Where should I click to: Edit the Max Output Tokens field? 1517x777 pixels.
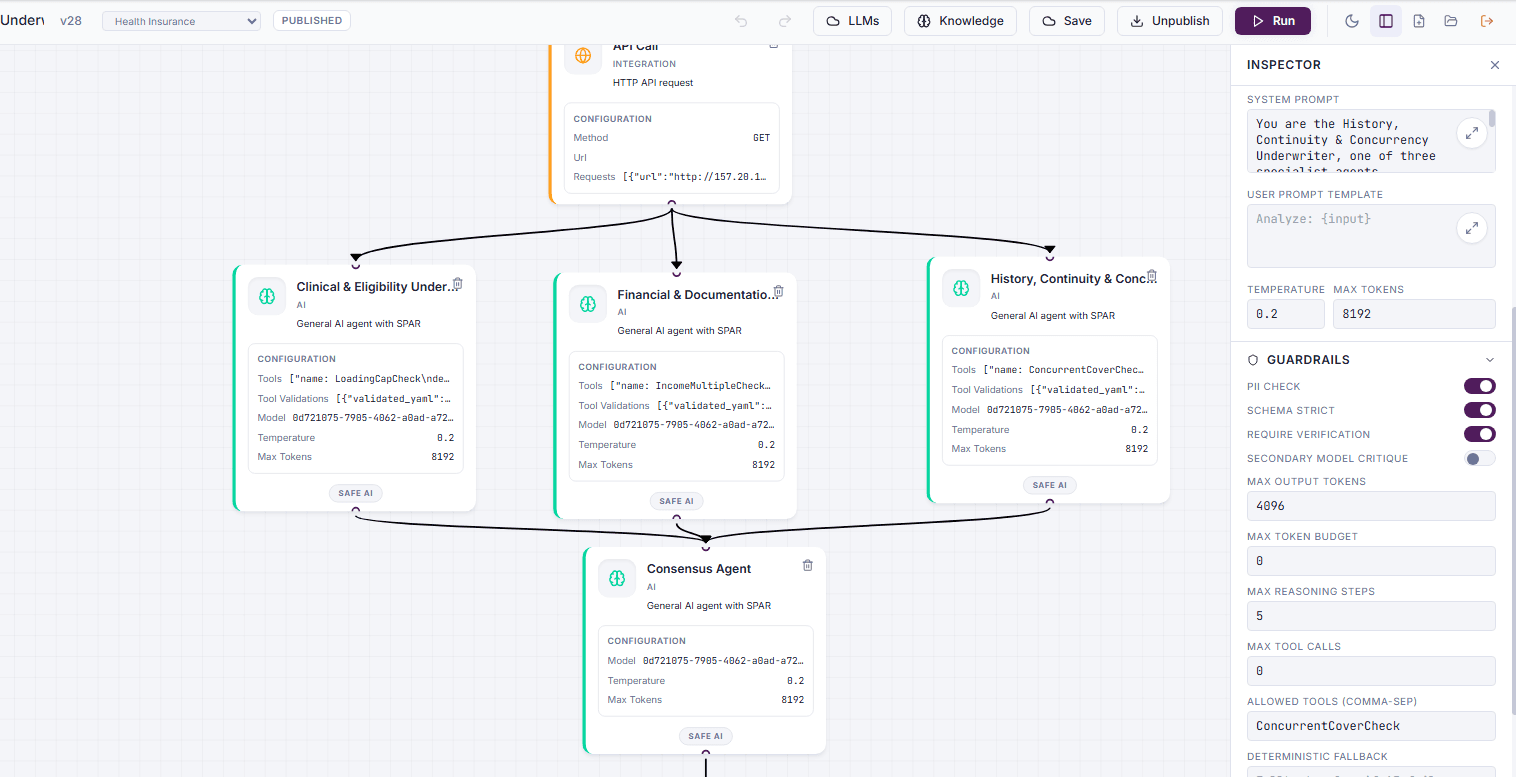[1371, 506]
